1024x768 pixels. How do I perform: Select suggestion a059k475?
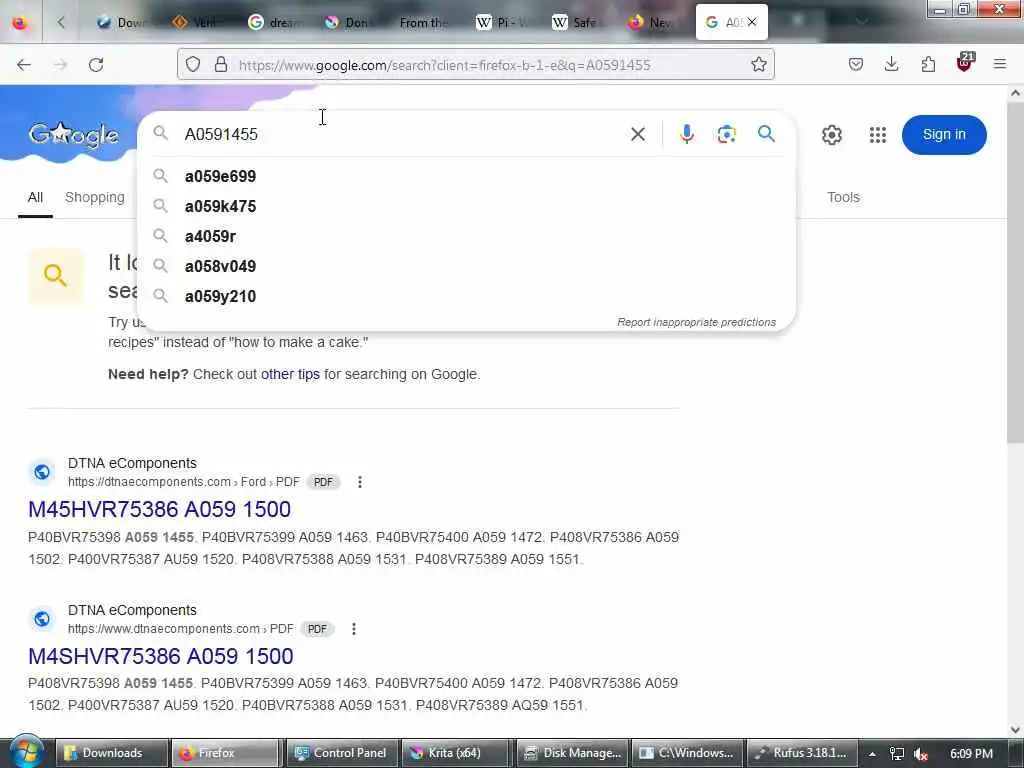(466, 206)
